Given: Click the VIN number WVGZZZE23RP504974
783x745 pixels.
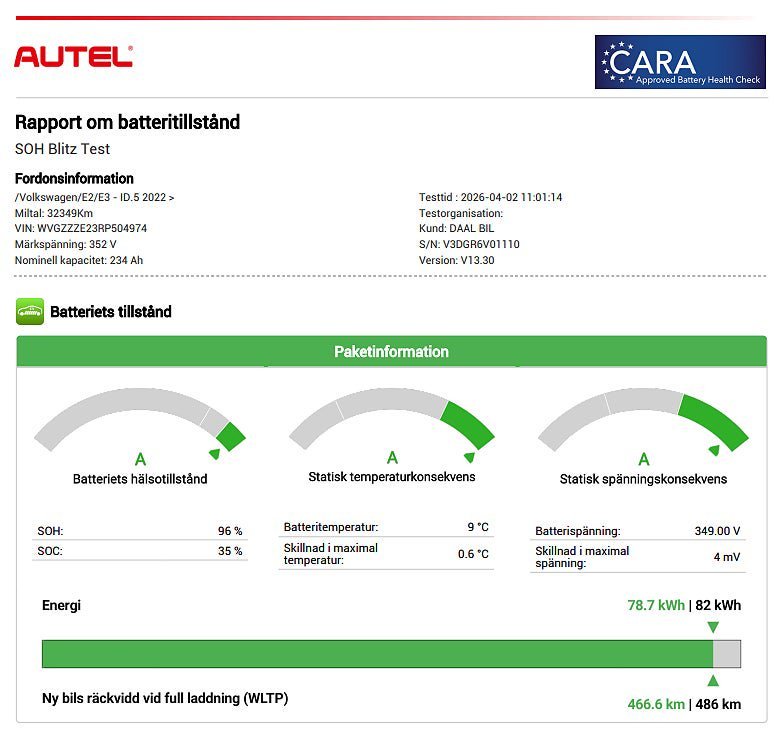Looking at the screenshot, I should 81,228.
